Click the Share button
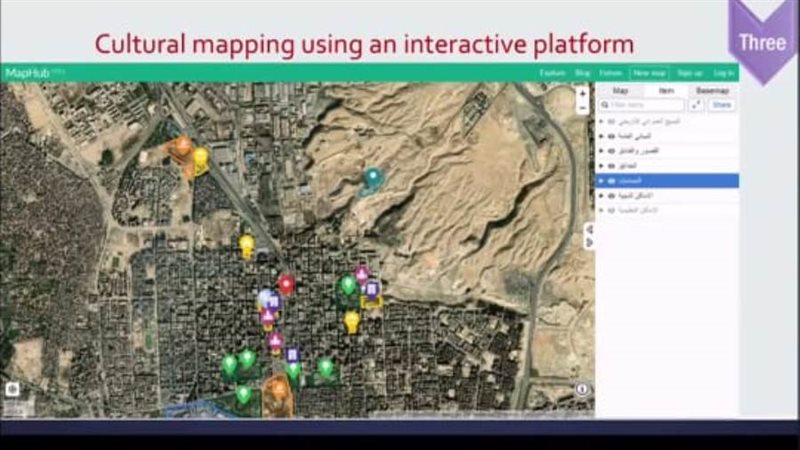The width and height of the screenshot is (800, 450). 721,105
